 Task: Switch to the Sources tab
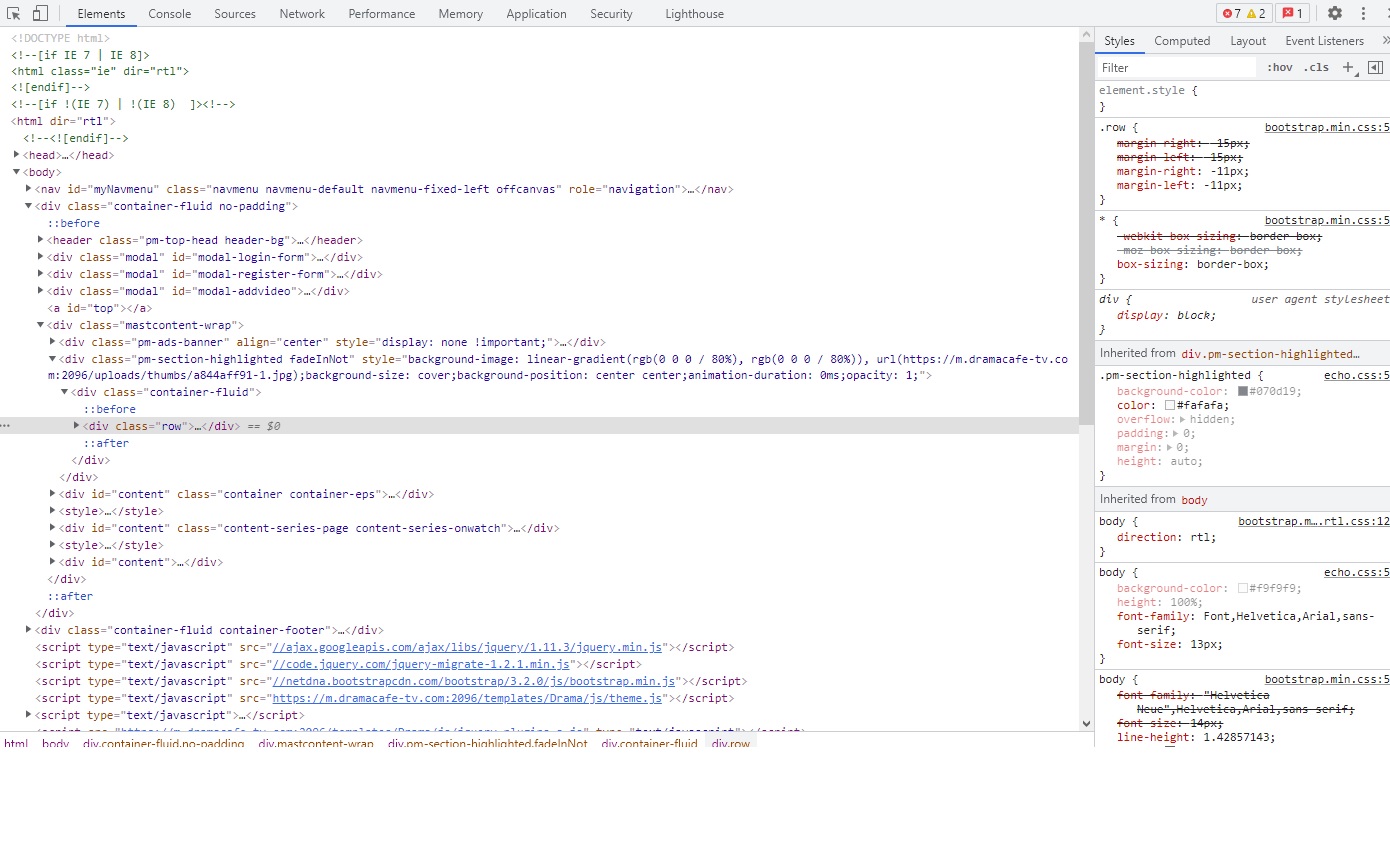click(x=235, y=13)
